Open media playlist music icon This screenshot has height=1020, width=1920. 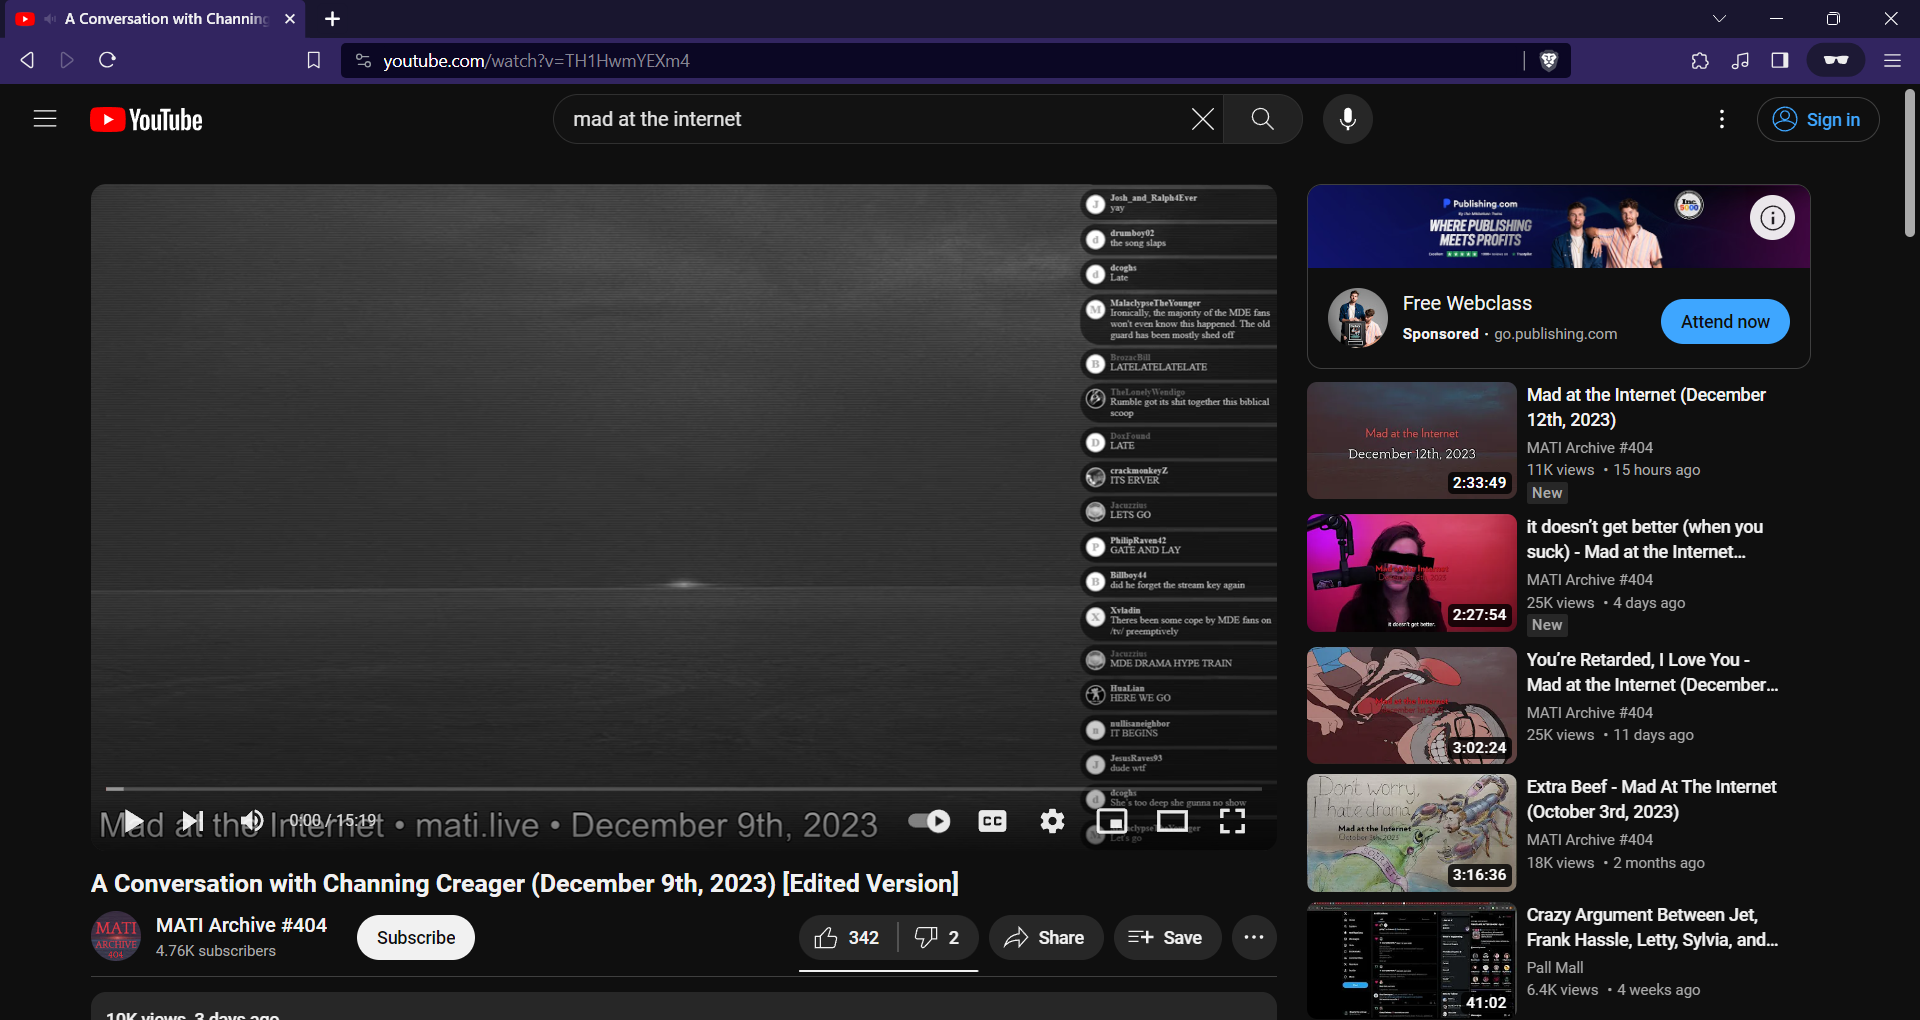(x=1740, y=60)
